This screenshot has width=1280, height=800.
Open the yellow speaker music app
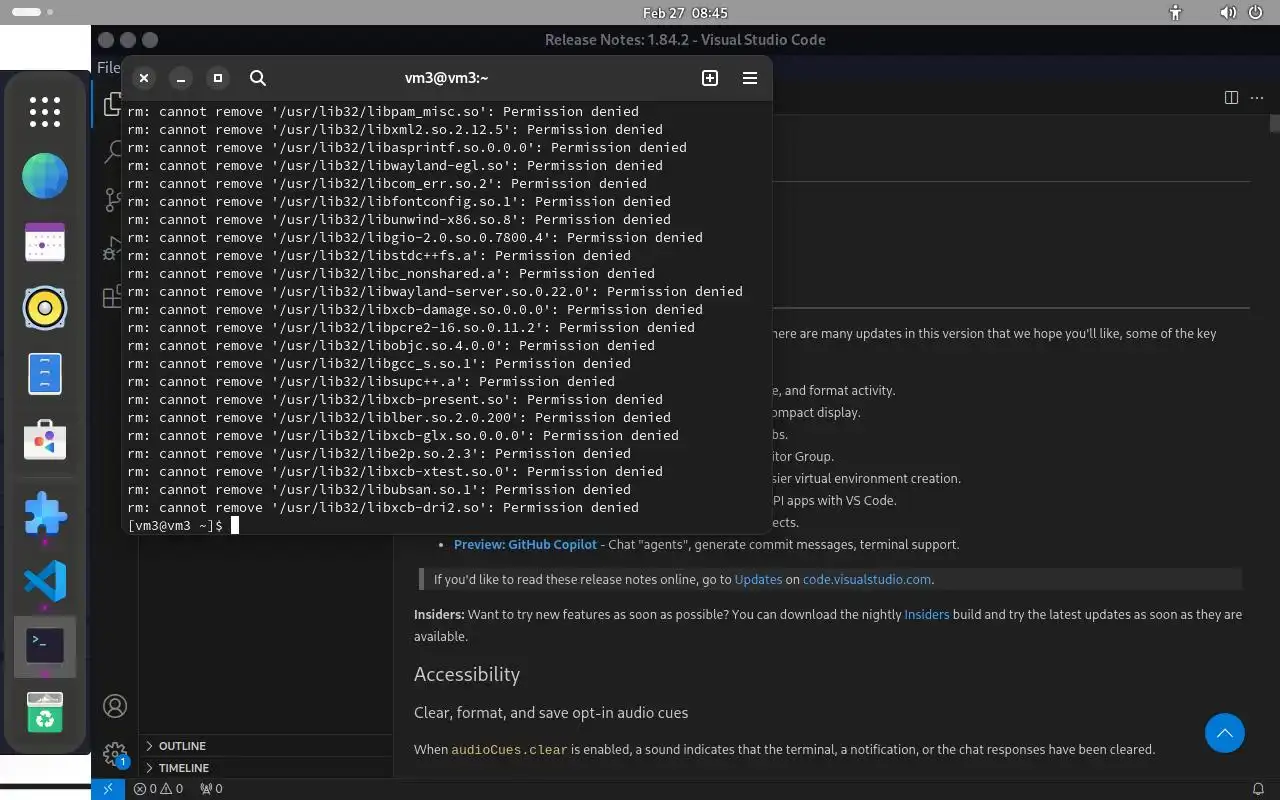(x=45, y=308)
